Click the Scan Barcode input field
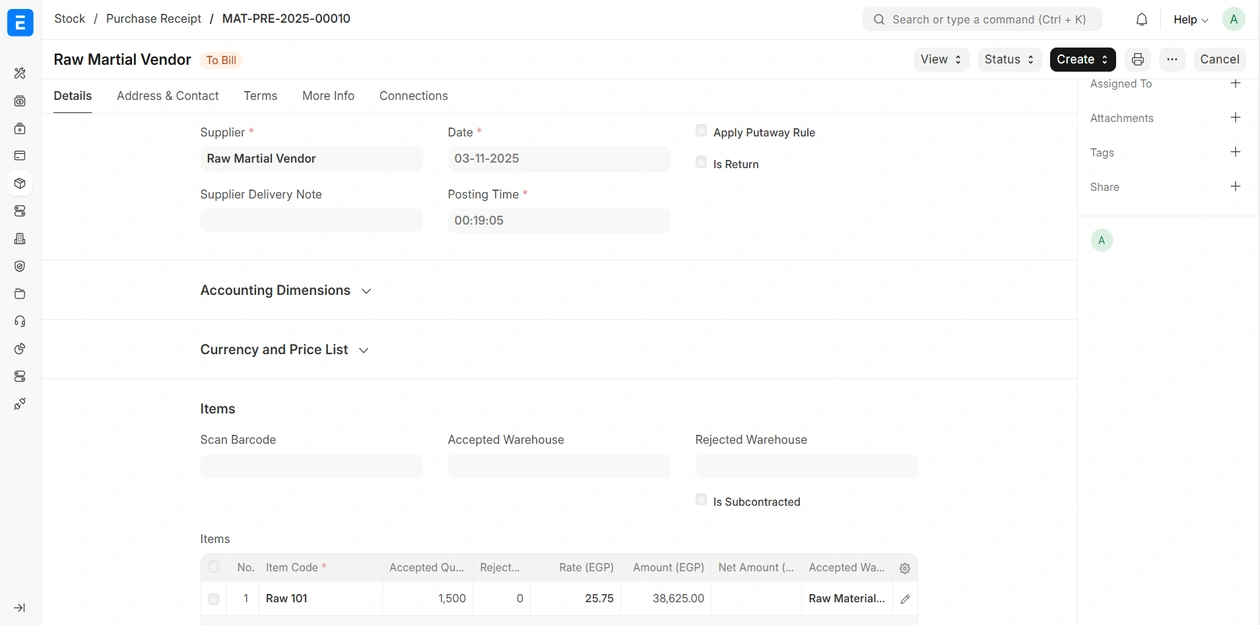The width and height of the screenshot is (1260, 625). tap(311, 466)
